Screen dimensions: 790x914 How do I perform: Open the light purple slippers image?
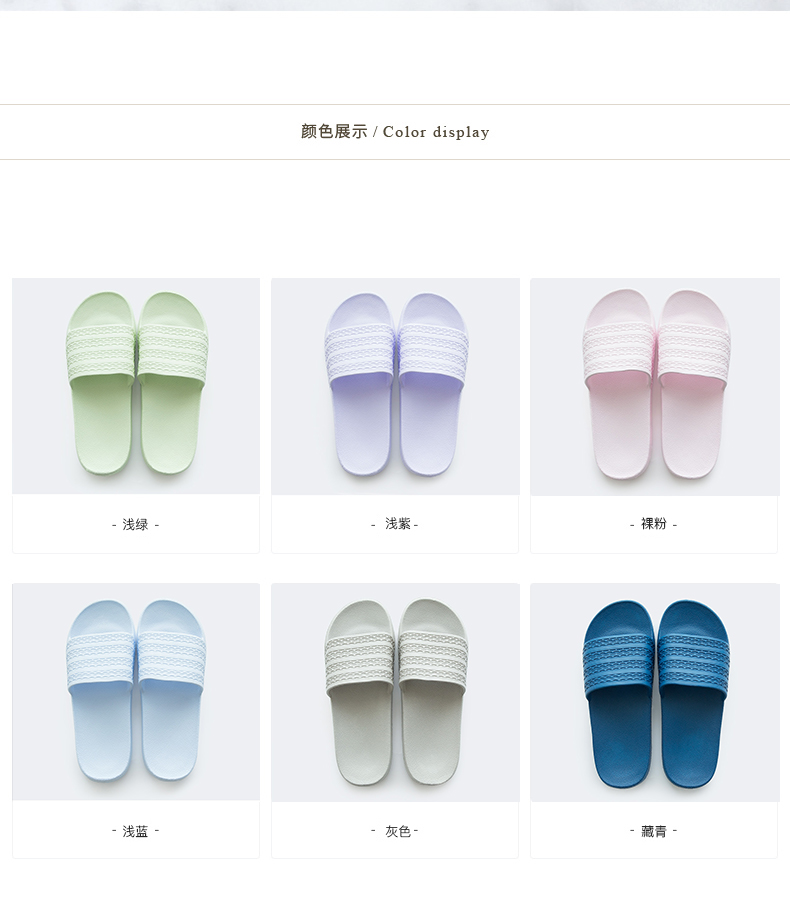click(x=395, y=386)
